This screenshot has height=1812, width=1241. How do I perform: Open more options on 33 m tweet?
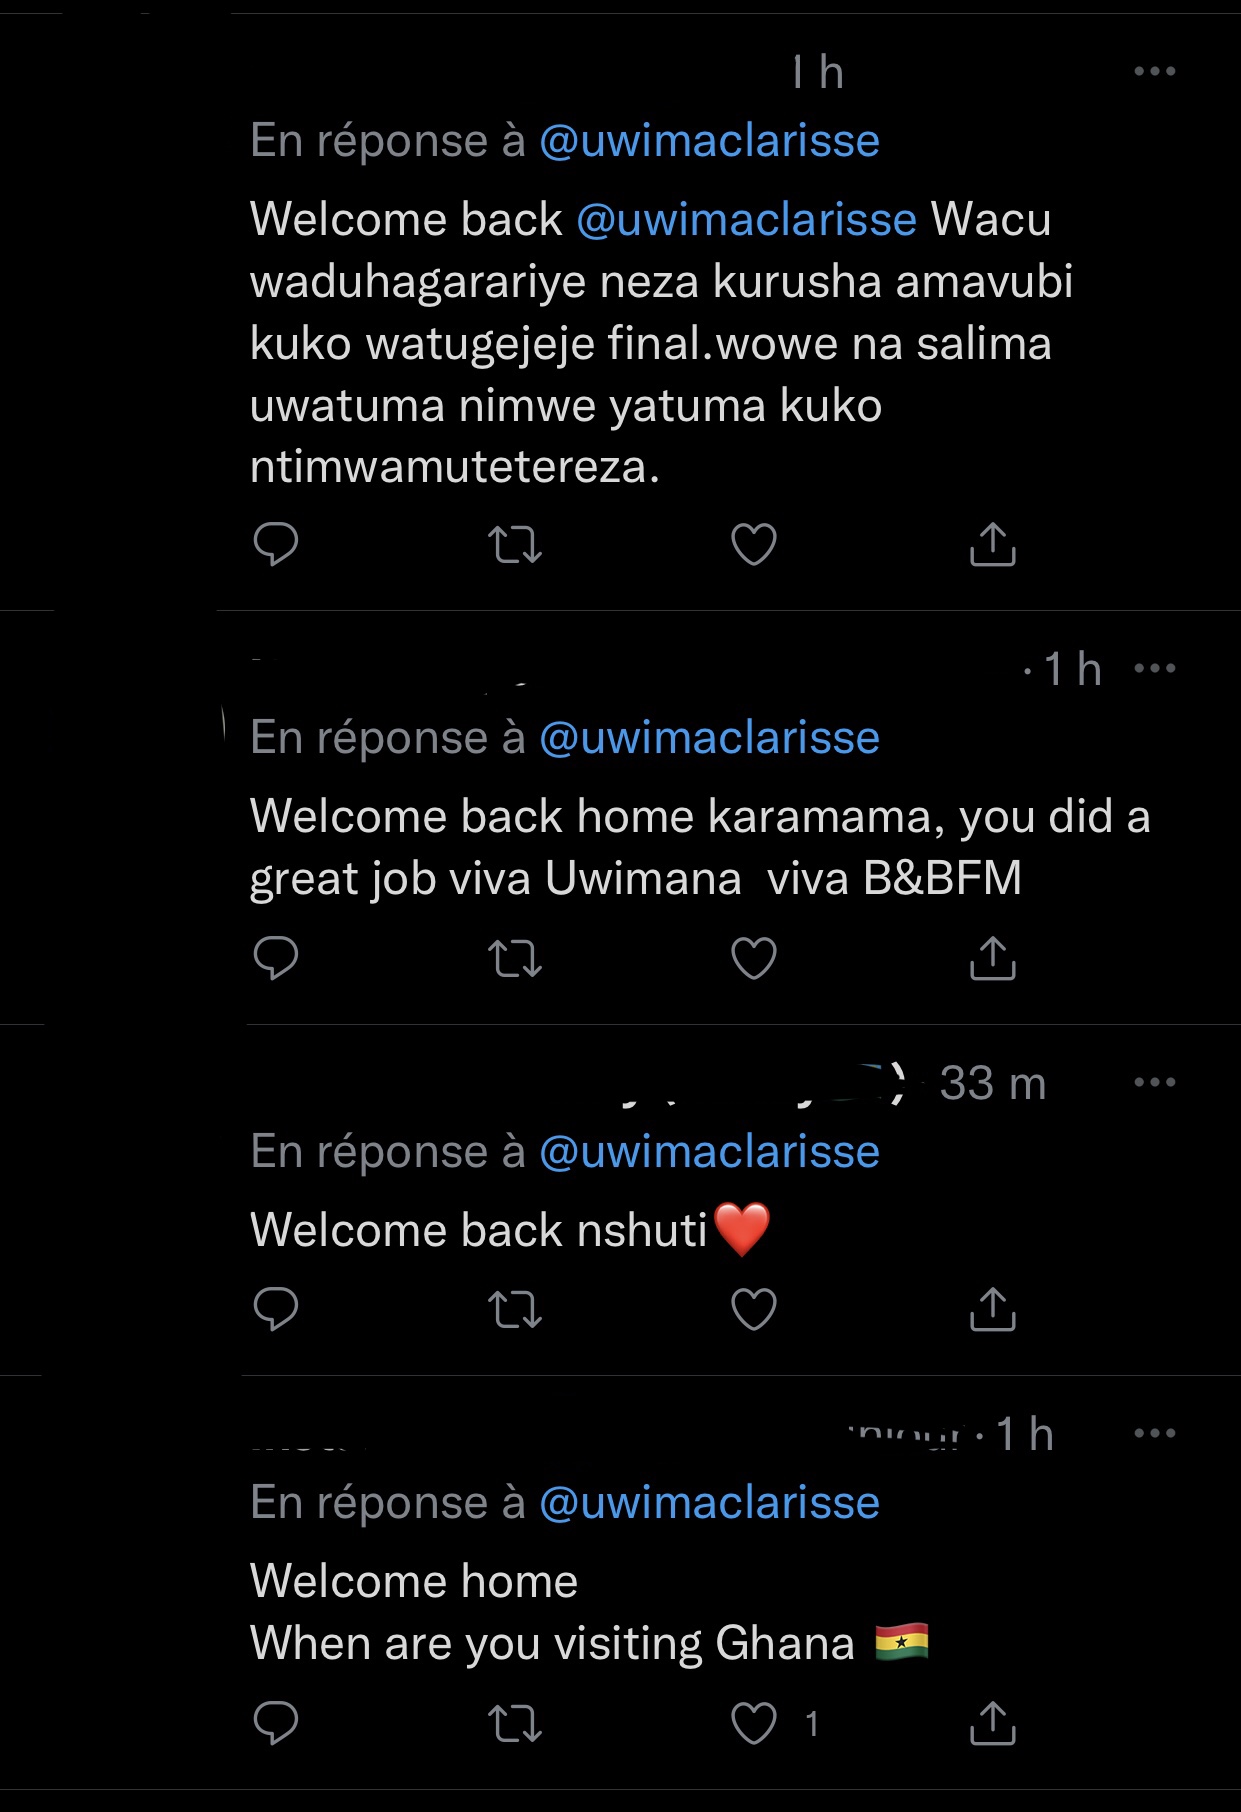tap(1154, 1082)
